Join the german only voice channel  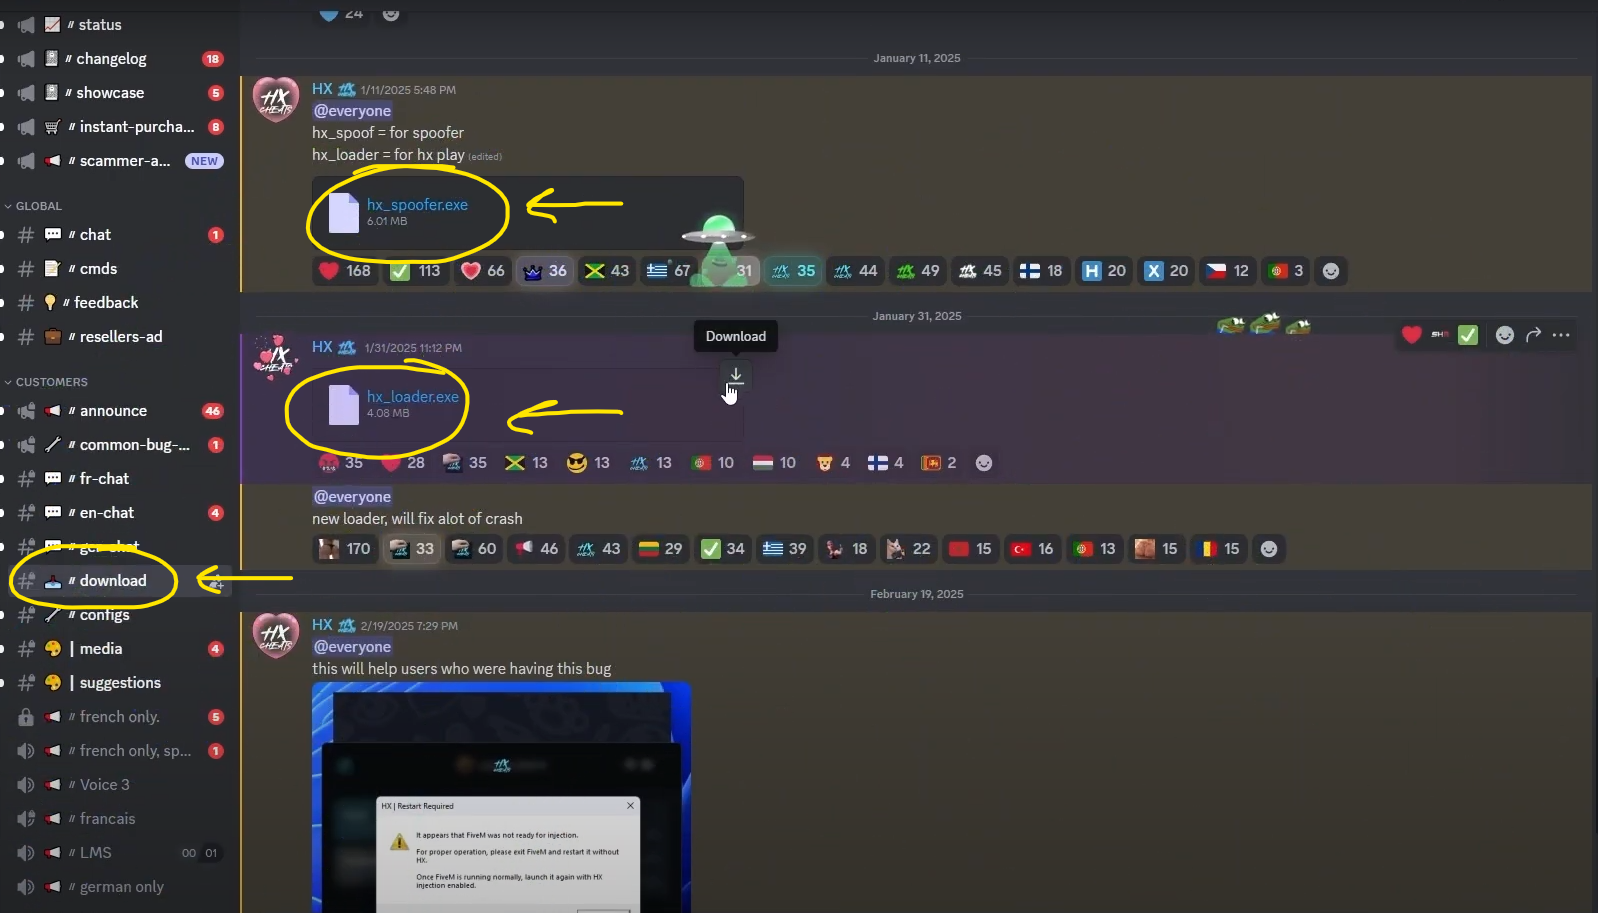coord(118,887)
